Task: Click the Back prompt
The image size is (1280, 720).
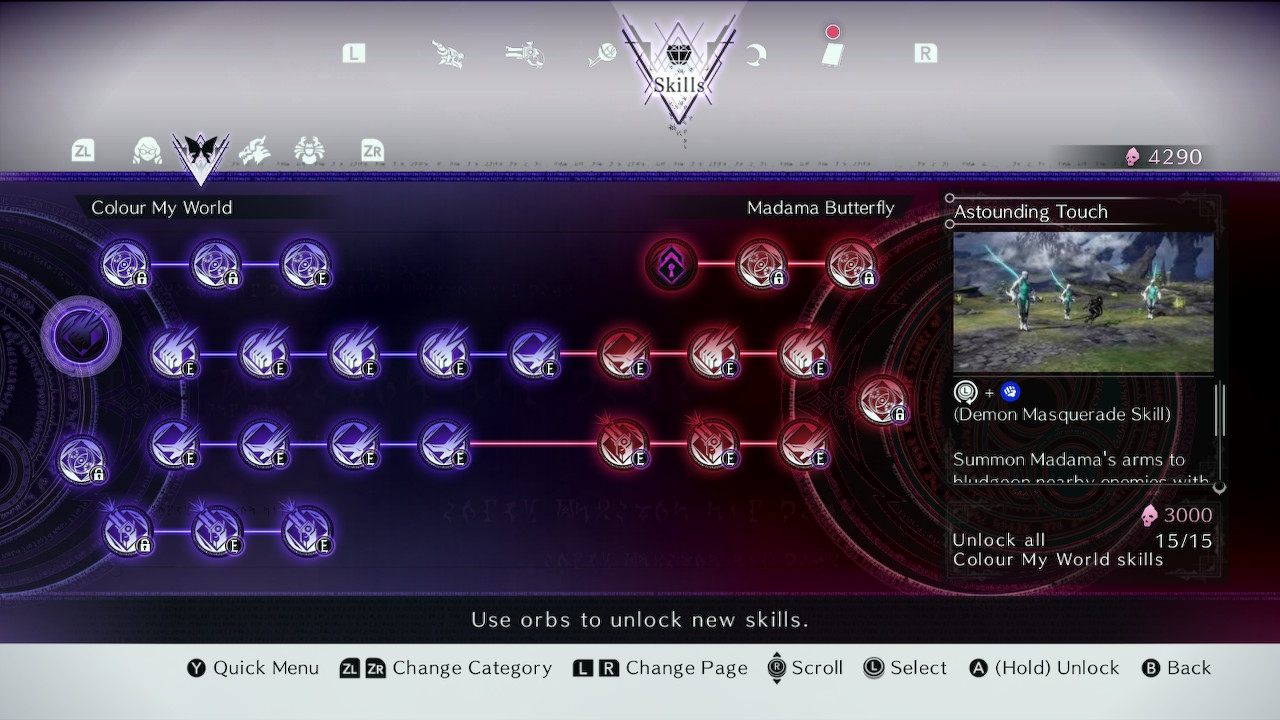Action: [1176, 668]
